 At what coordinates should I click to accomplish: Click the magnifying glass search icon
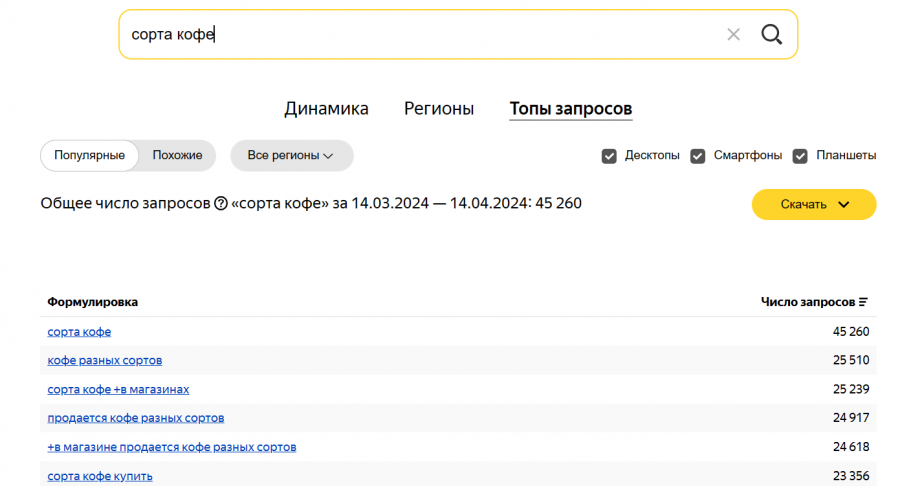point(771,35)
